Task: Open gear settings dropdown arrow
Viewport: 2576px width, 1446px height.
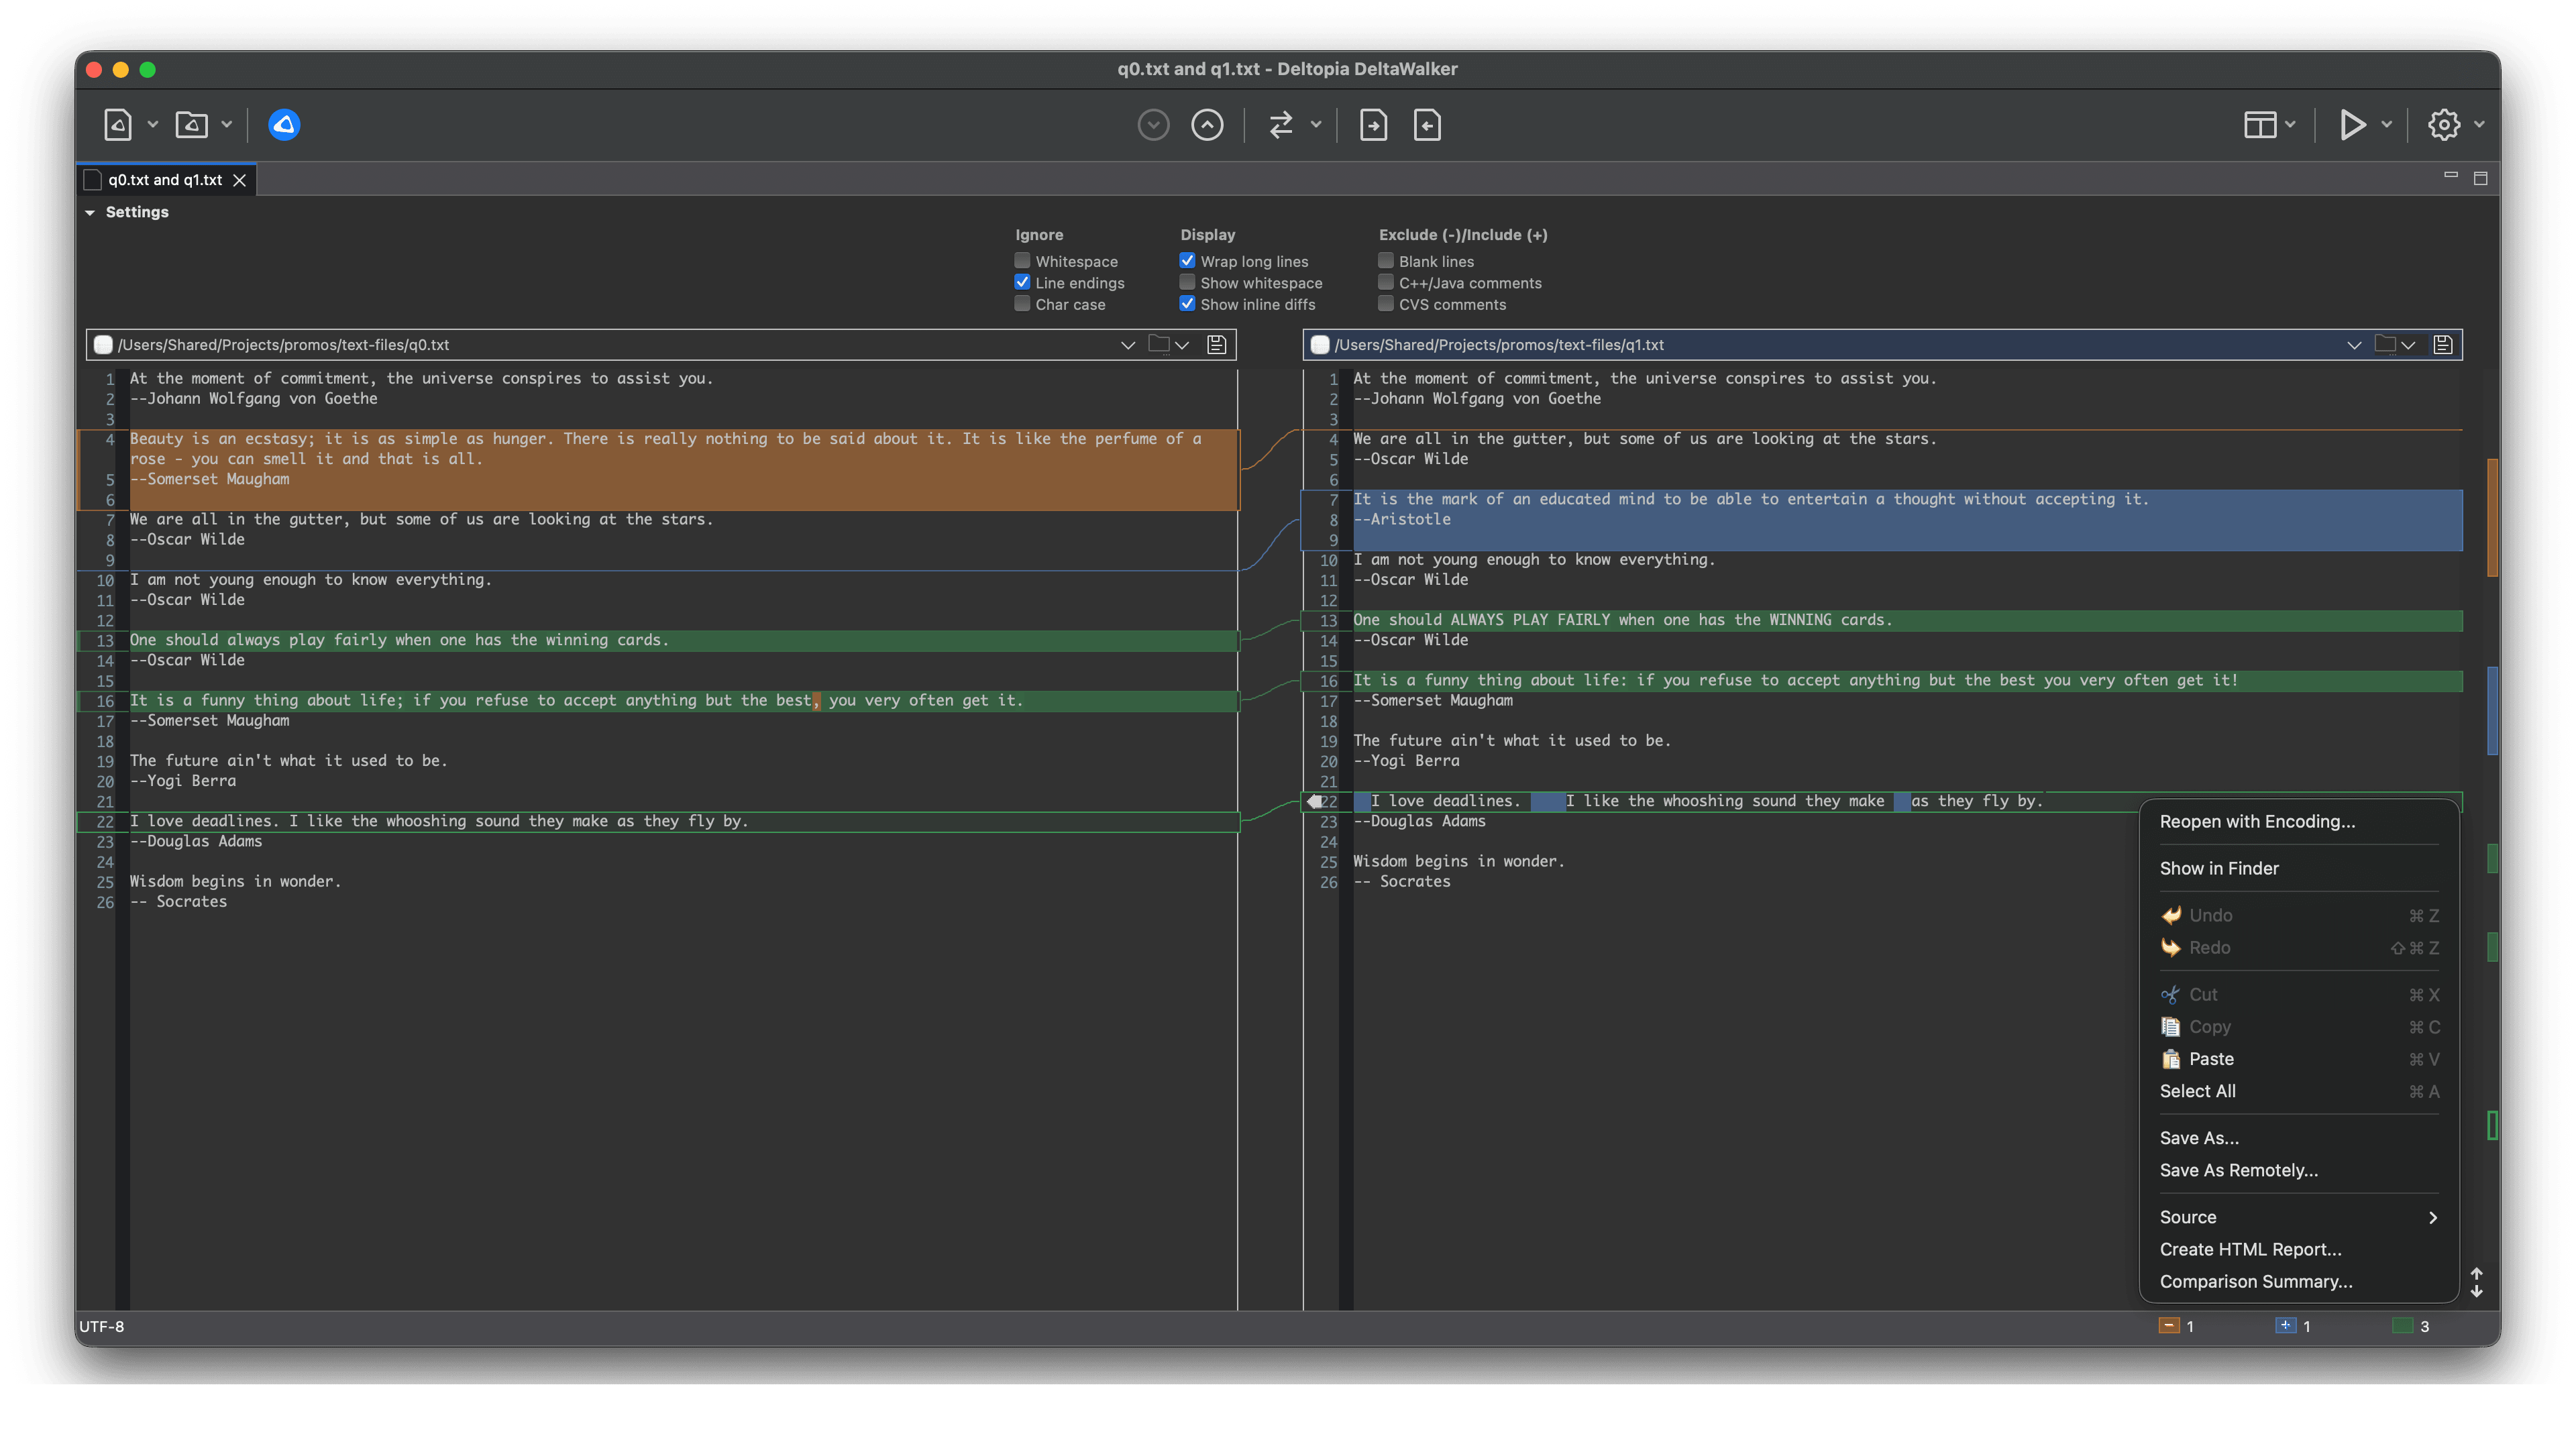Action: pyautogui.click(x=2479, y=125)
